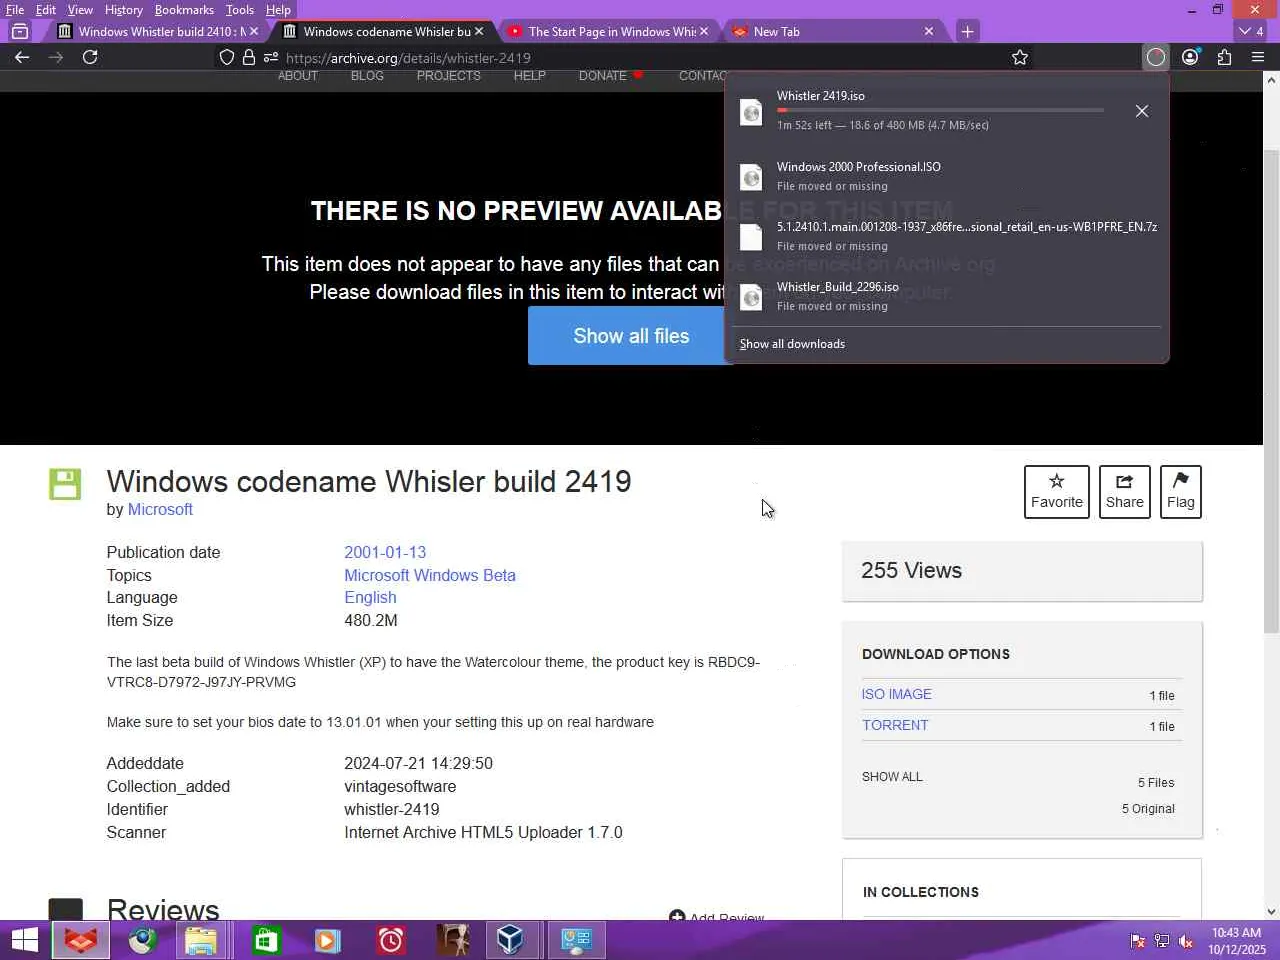The height and width of the screenshot is (960, 1280).
Task: Click SHOW ALL download options
Action: tap(892, 777)
